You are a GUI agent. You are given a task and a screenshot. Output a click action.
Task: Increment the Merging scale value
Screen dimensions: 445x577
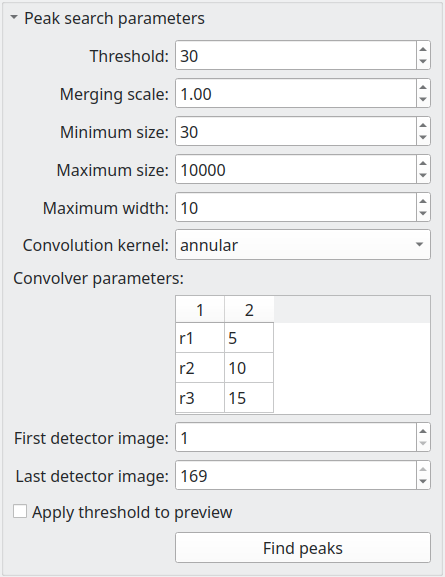tap(423, 87)
